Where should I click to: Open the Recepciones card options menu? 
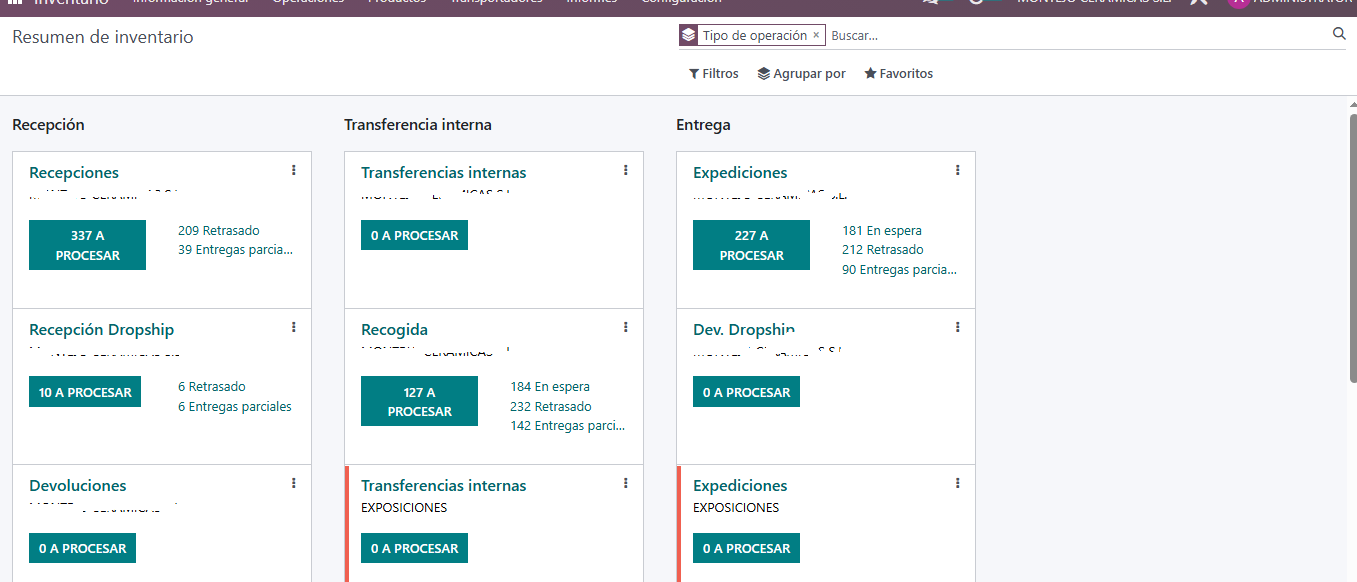(x=293, y=171)
